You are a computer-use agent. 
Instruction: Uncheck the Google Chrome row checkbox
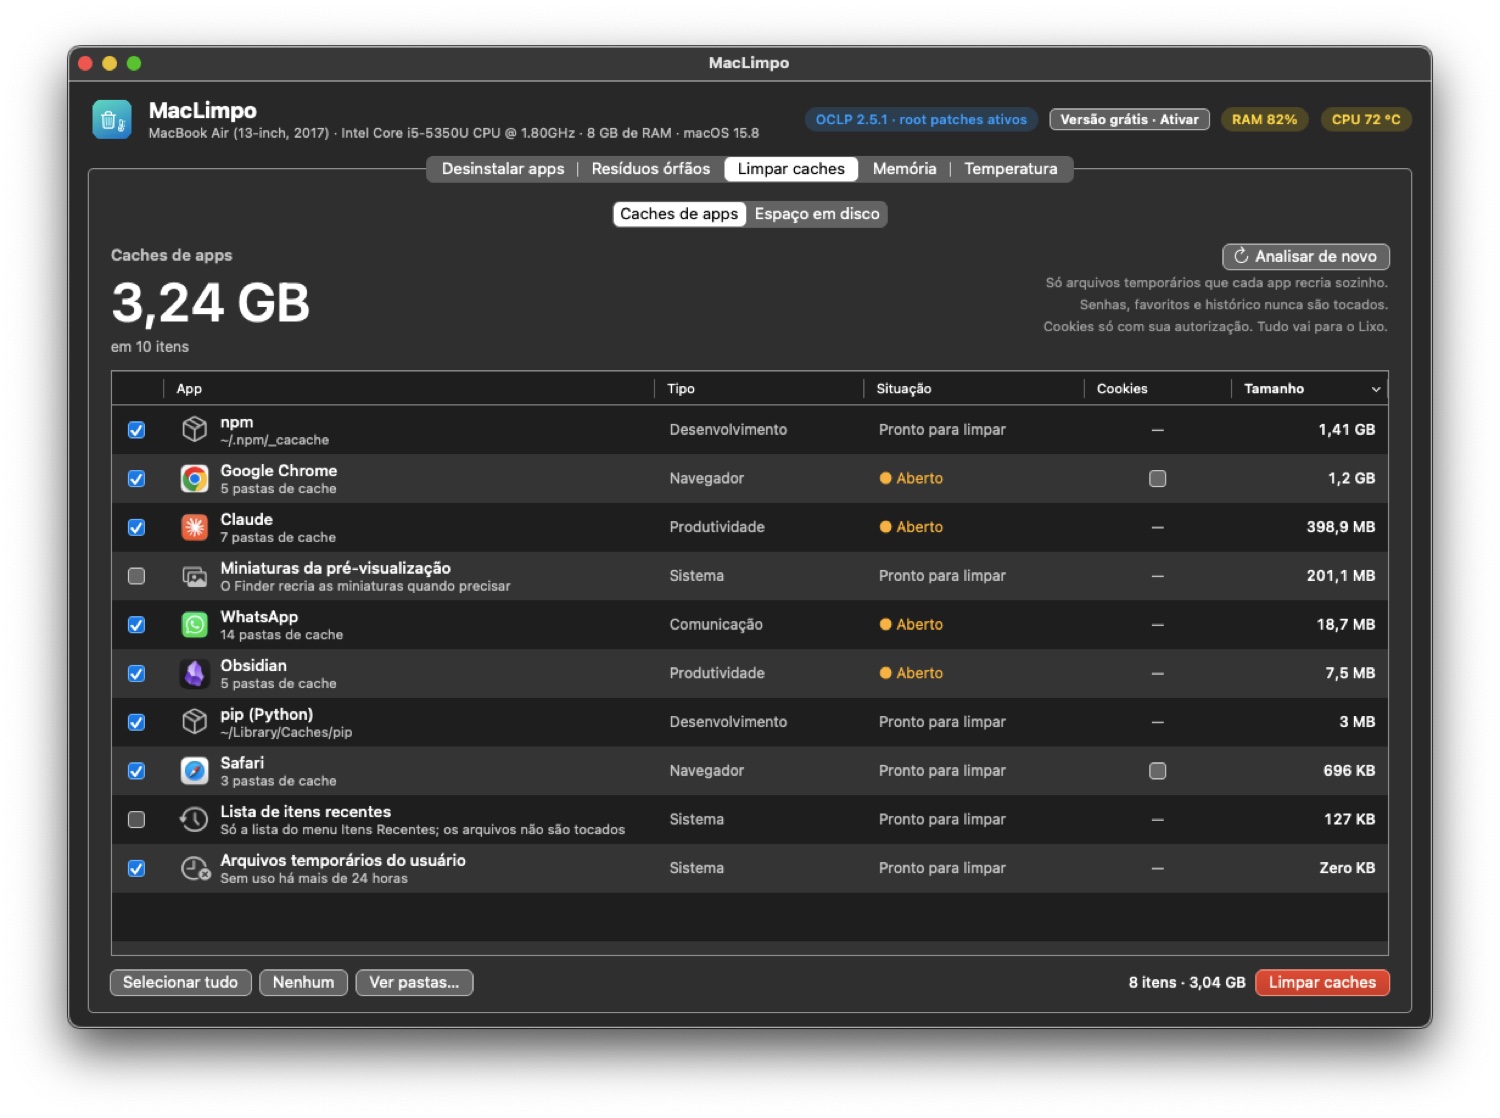[137, 479]
